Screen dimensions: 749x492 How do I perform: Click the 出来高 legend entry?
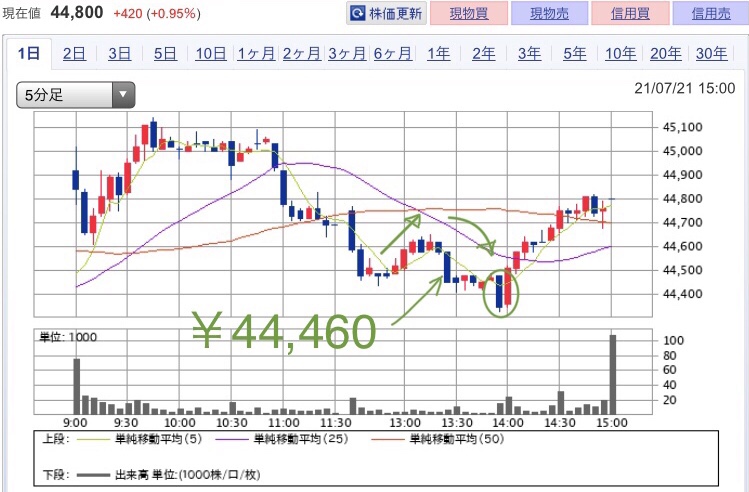[x=168, y=475]
